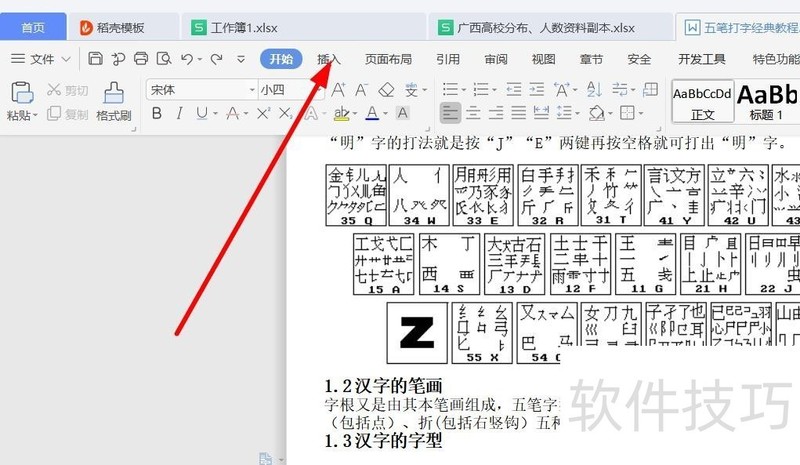This screenshot has height=465, width=800.
Task: Click the Decrease Indent icon
Action: [514, 90]
